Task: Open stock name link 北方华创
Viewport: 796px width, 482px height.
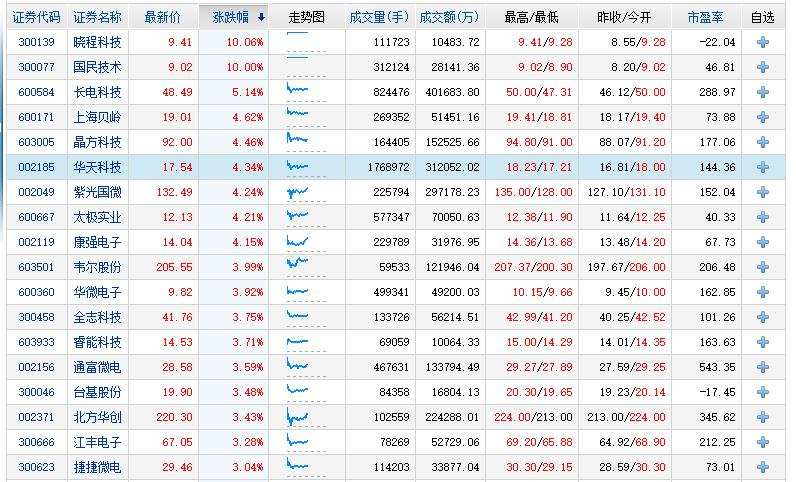Action: pos(97,417)
